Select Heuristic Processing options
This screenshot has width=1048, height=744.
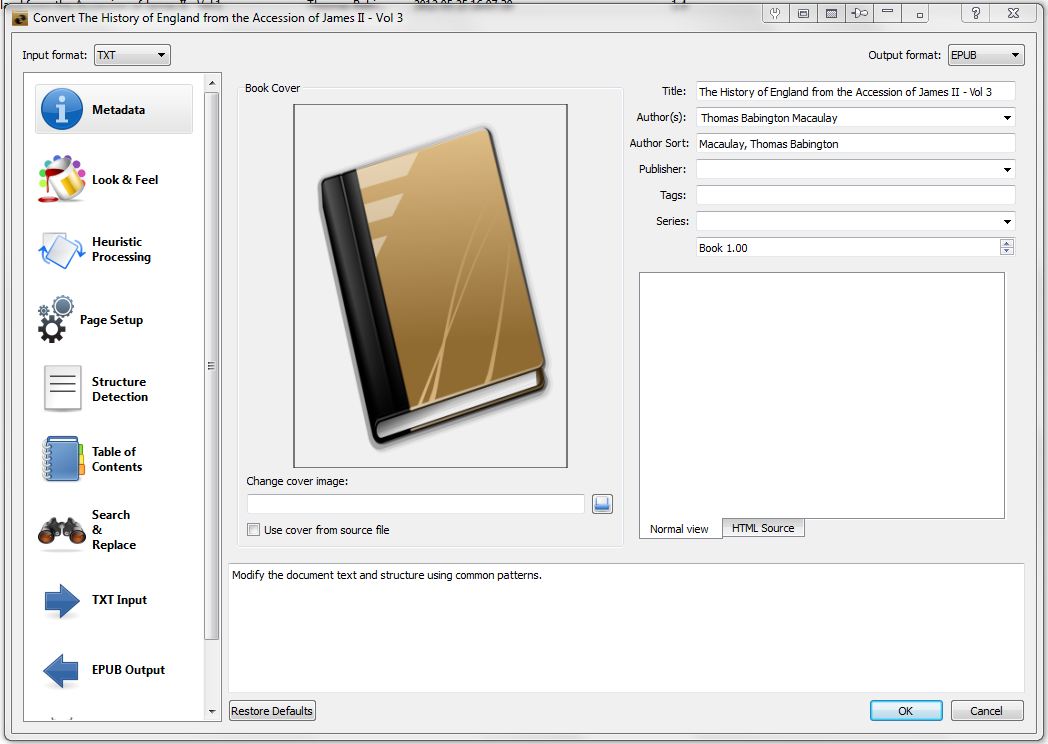pos(114,250)
